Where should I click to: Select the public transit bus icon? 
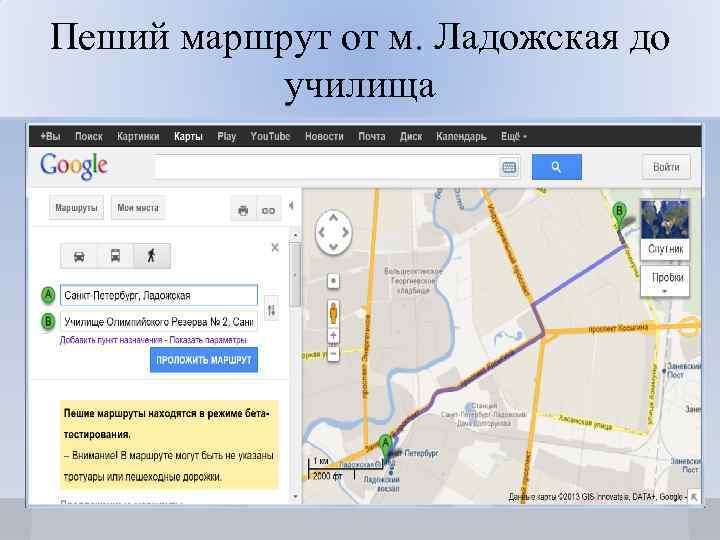click(x=115, y=256)
